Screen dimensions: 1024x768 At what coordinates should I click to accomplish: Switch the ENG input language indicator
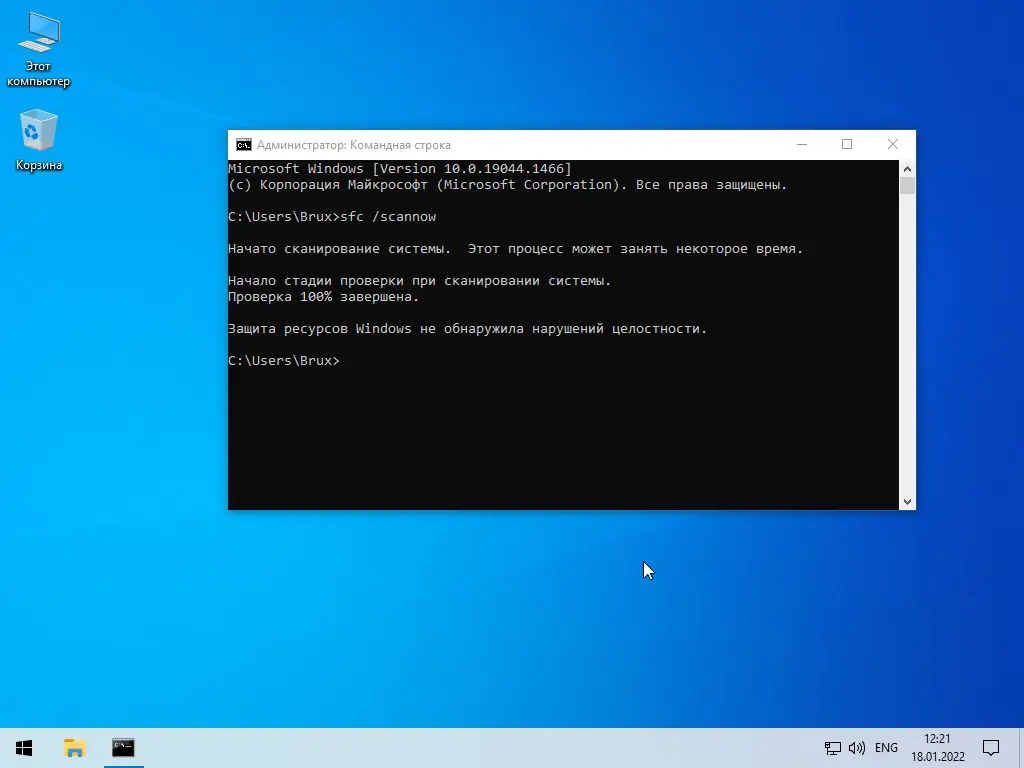click(x=886, y=748)
